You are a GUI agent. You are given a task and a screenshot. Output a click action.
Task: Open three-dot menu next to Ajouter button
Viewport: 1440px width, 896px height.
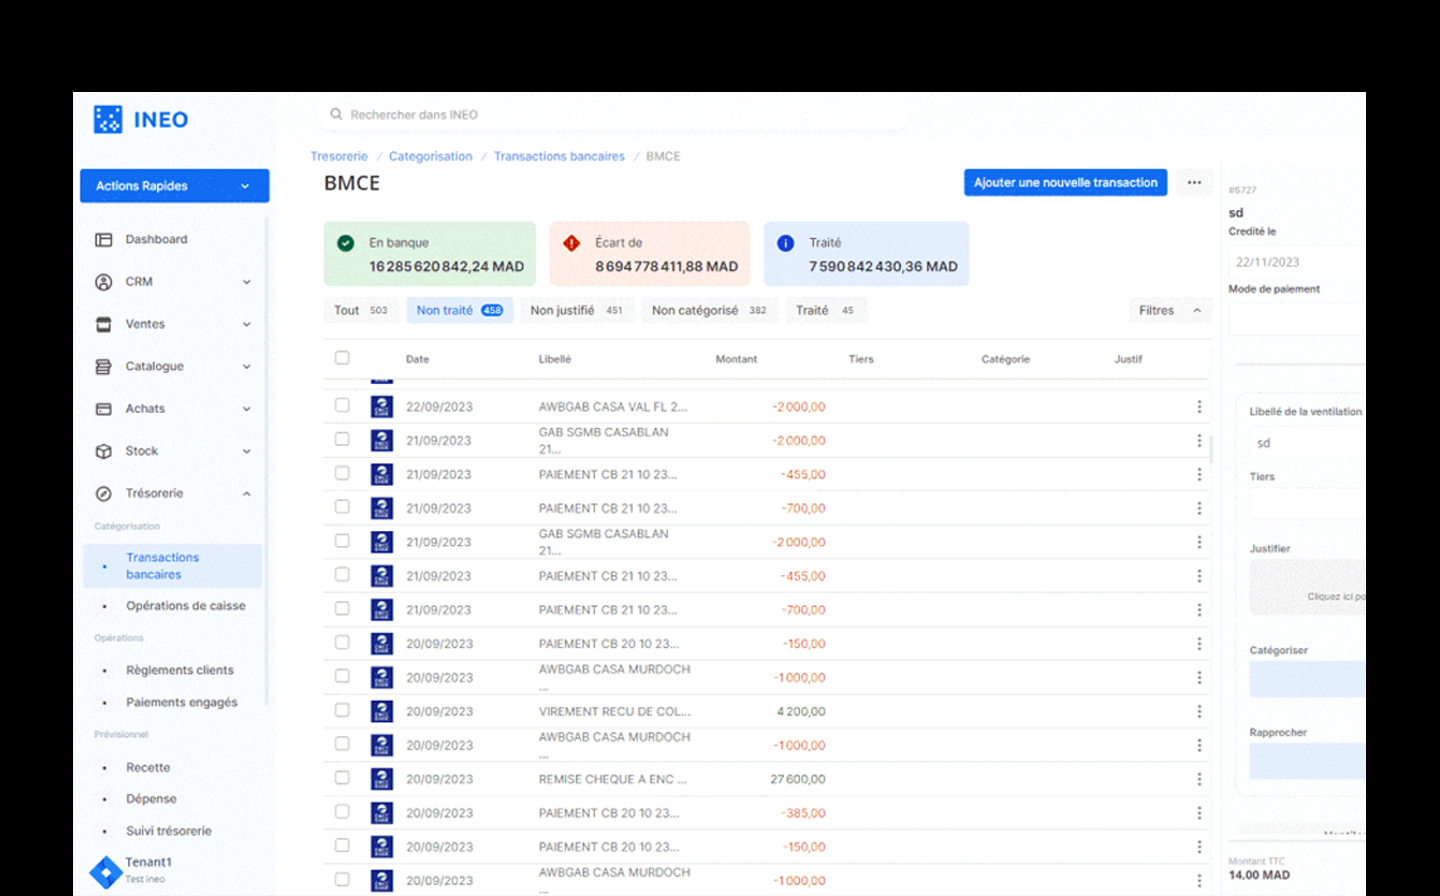1194,183
